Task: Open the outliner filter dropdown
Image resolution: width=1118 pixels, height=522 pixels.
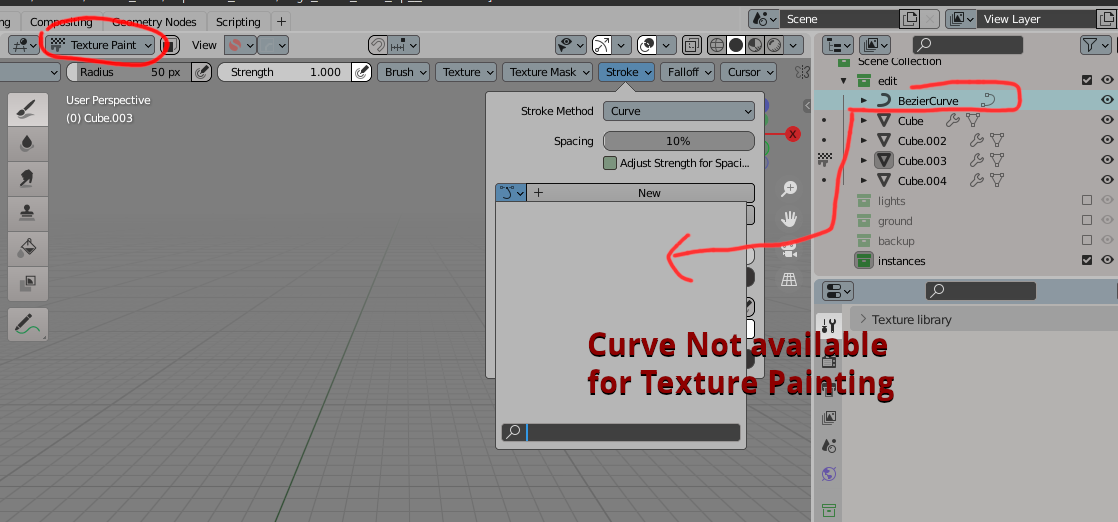Action: pyautogui.click(x=1094, y=45)
